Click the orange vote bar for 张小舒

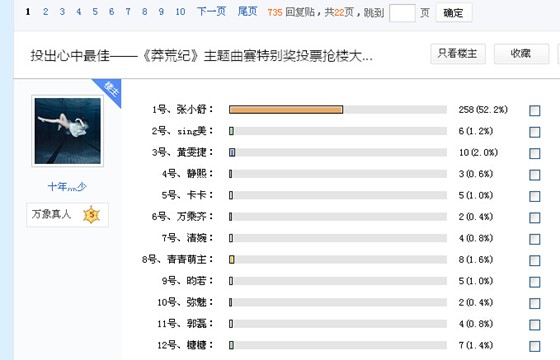286,110
